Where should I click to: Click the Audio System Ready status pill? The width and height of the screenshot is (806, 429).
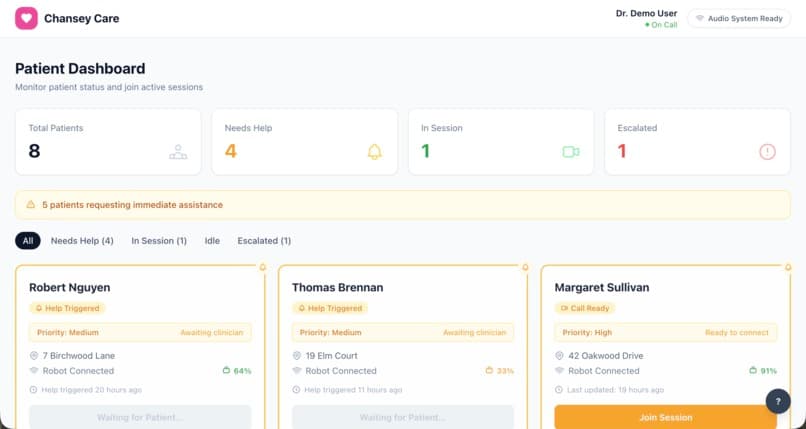tap(739, 18)
